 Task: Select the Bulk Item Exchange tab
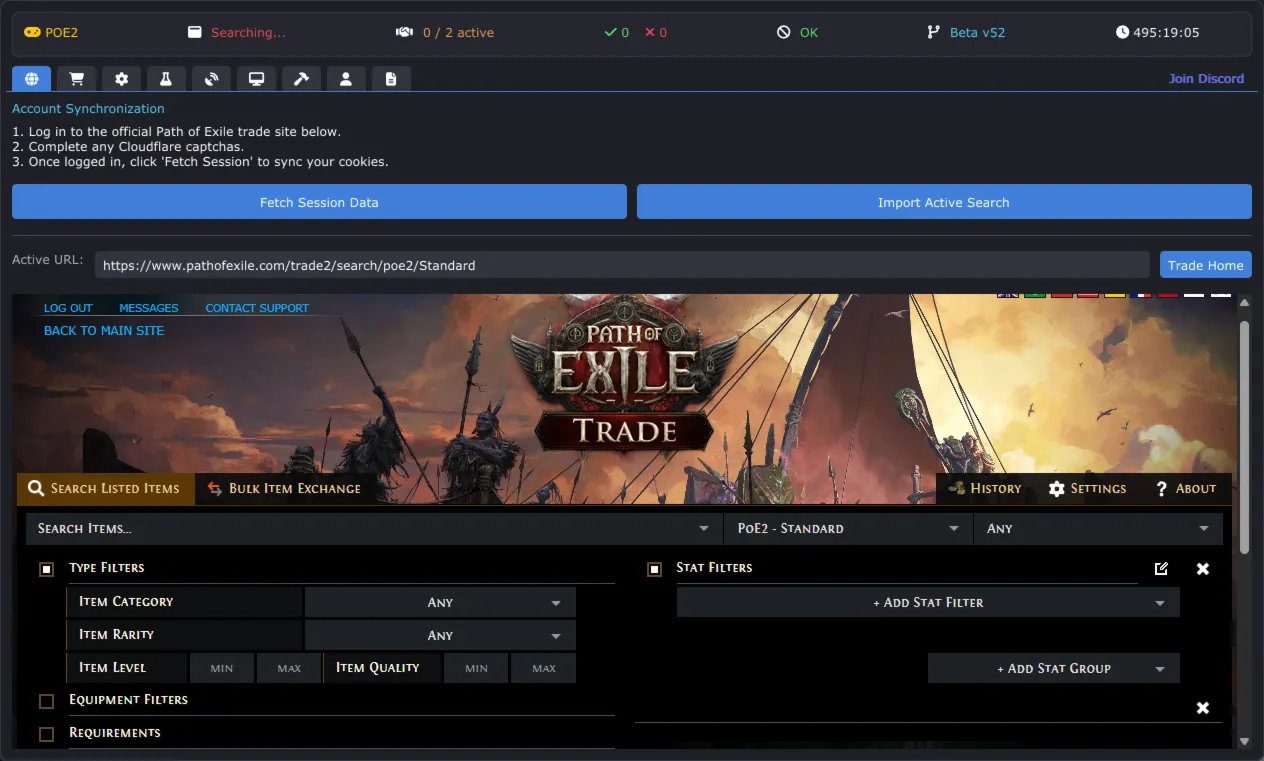coord(284,488)
